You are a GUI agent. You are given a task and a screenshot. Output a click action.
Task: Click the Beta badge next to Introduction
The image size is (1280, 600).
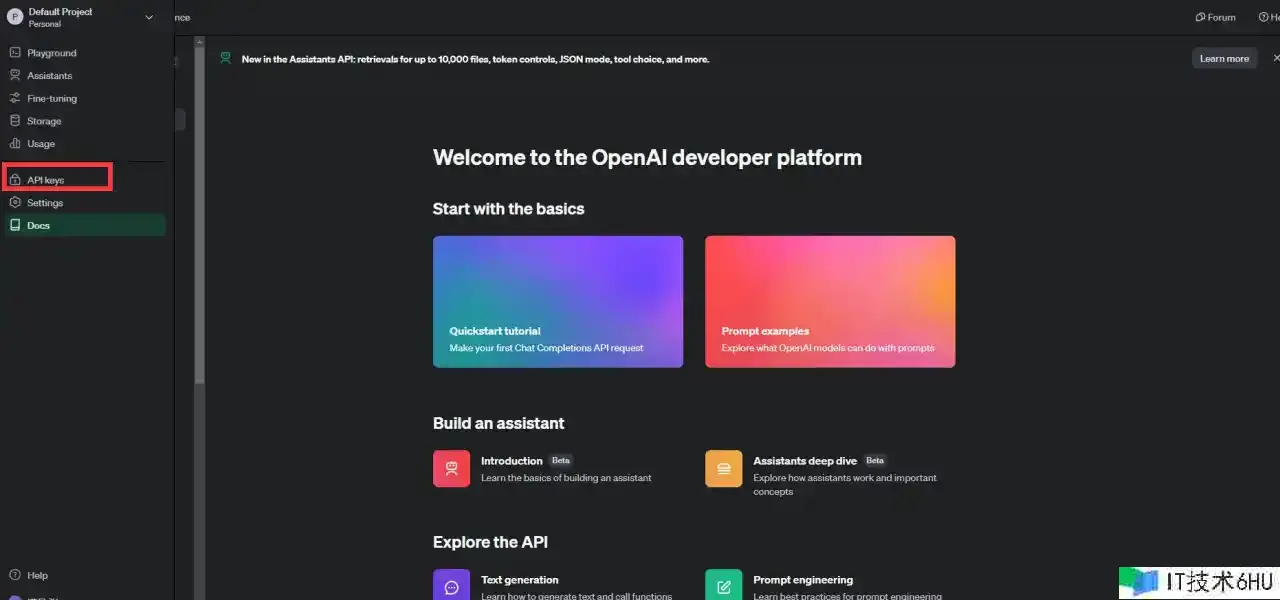coord(561,461)
